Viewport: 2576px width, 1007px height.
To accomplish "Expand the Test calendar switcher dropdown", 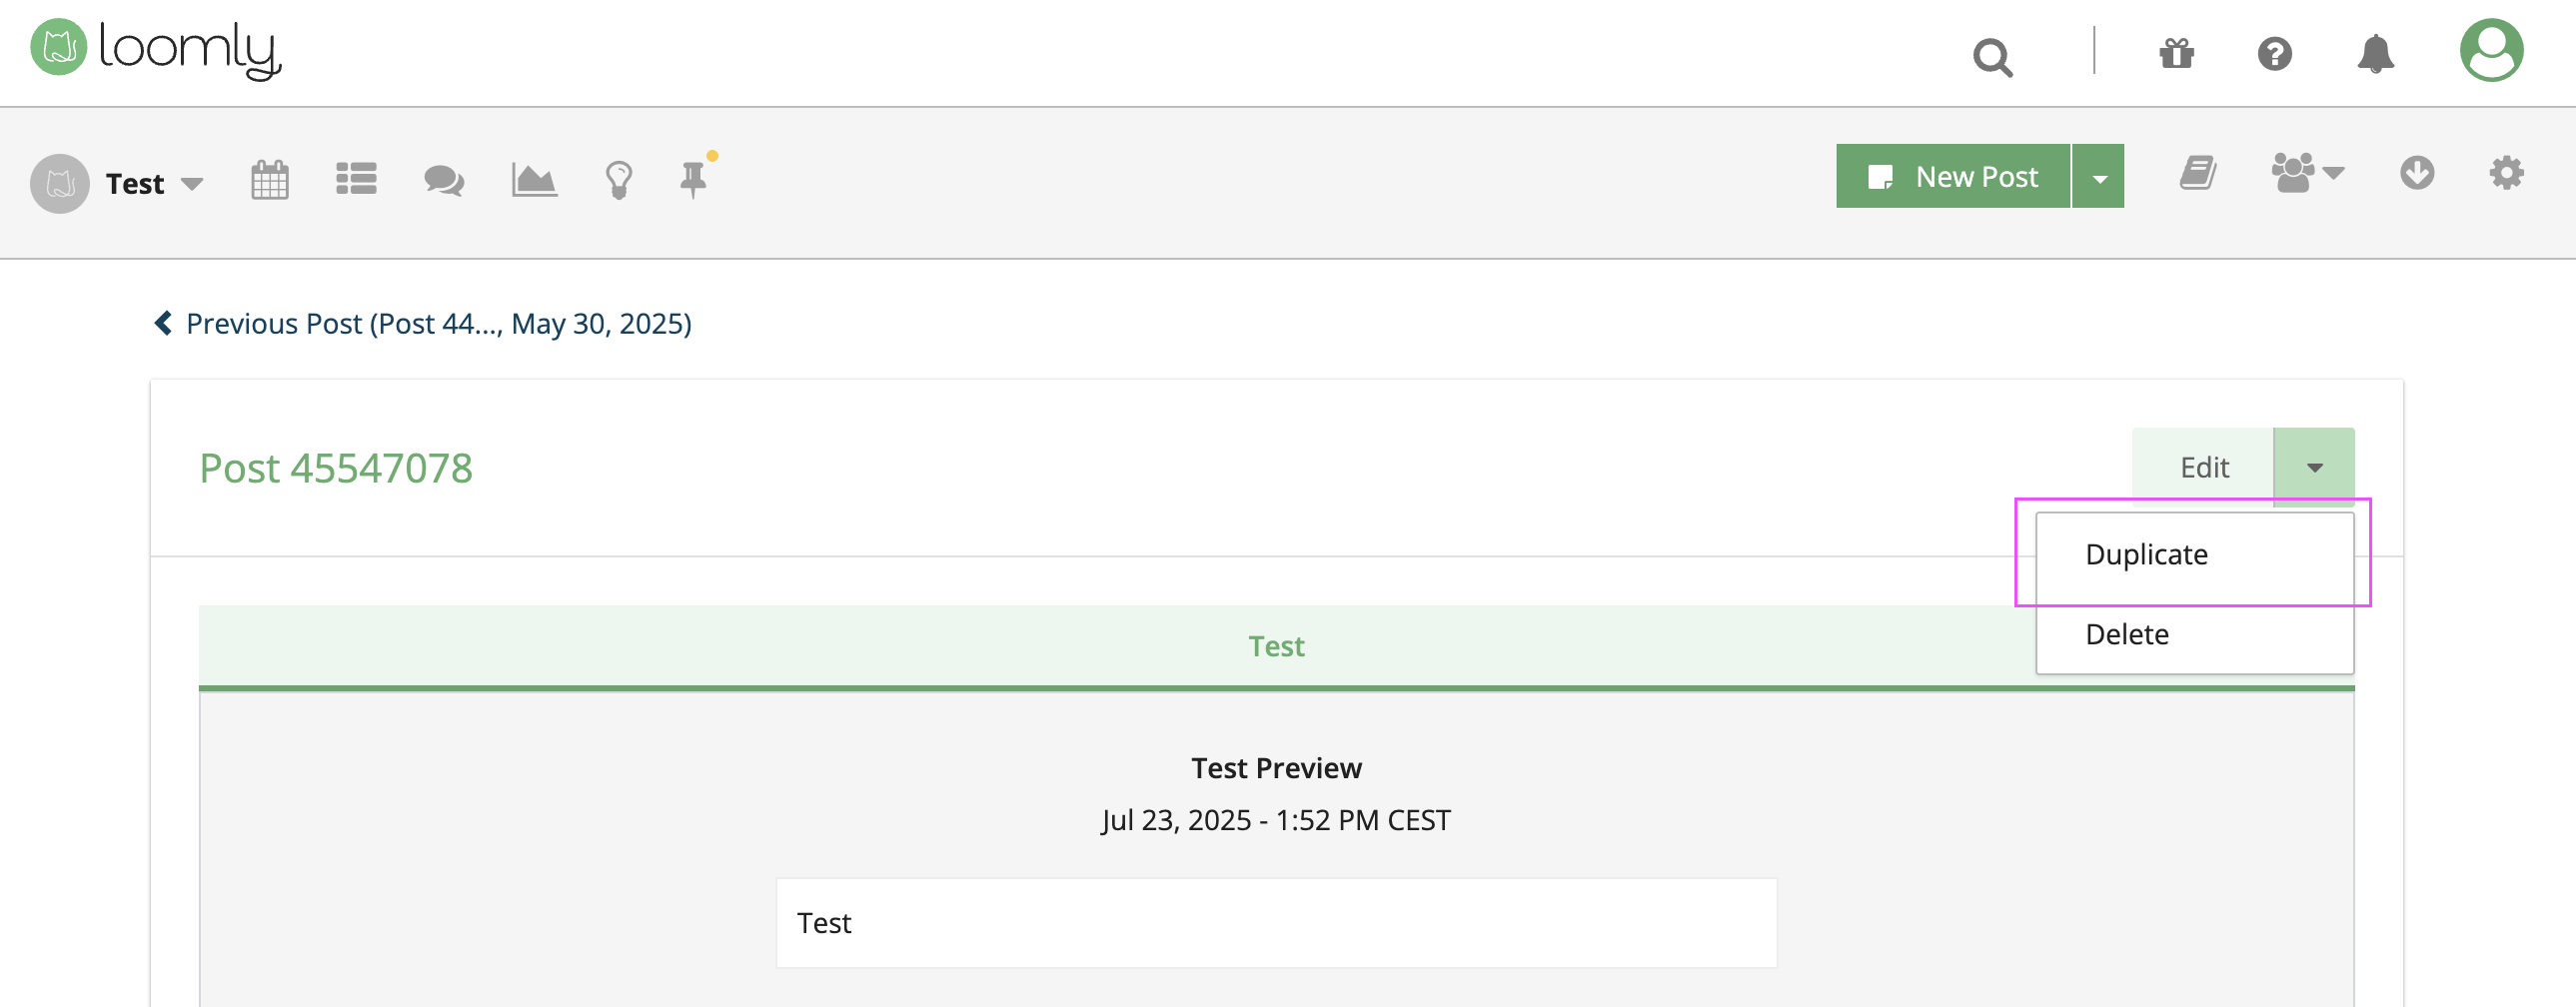I will pyautogui.click(x=155, y=184).
